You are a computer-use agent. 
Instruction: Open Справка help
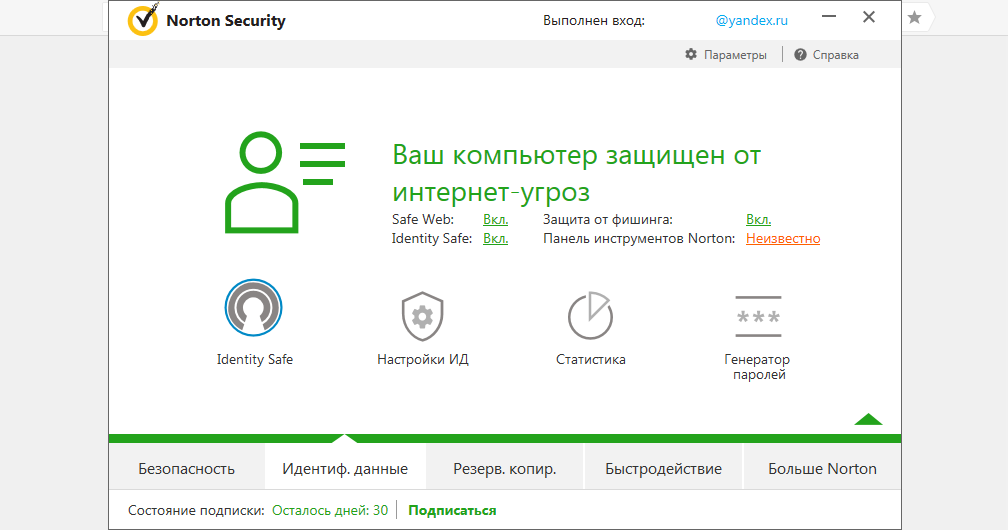pos(835,55)
